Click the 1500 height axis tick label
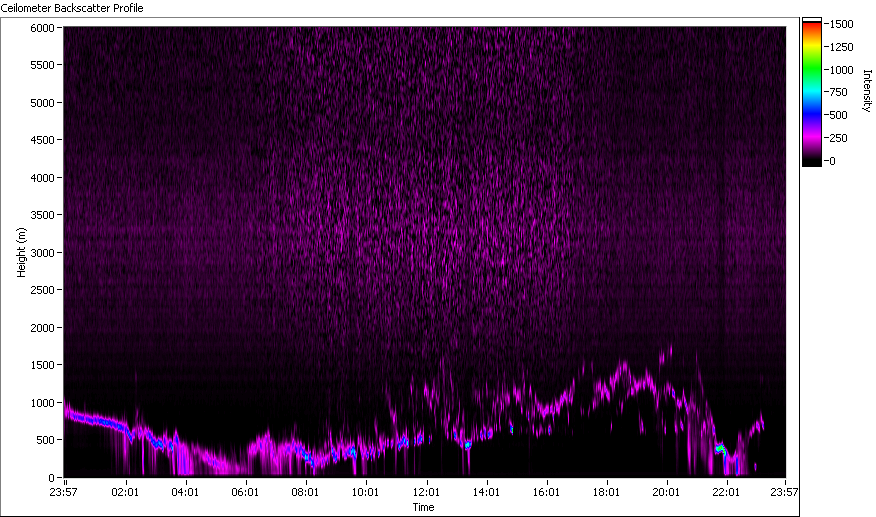This screenshot has width=876, height=517. click(42, 364)
